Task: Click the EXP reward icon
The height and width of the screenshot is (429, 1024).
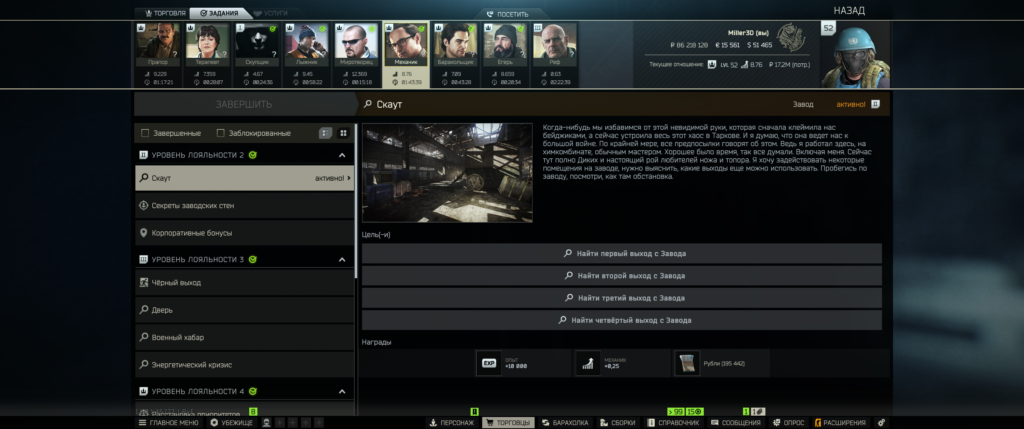Action: [488, 364]
